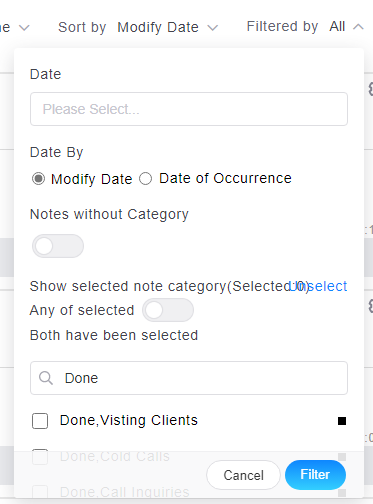Click the Unselect link
This screenshot has width=373, height=504.
coord(318,286)
